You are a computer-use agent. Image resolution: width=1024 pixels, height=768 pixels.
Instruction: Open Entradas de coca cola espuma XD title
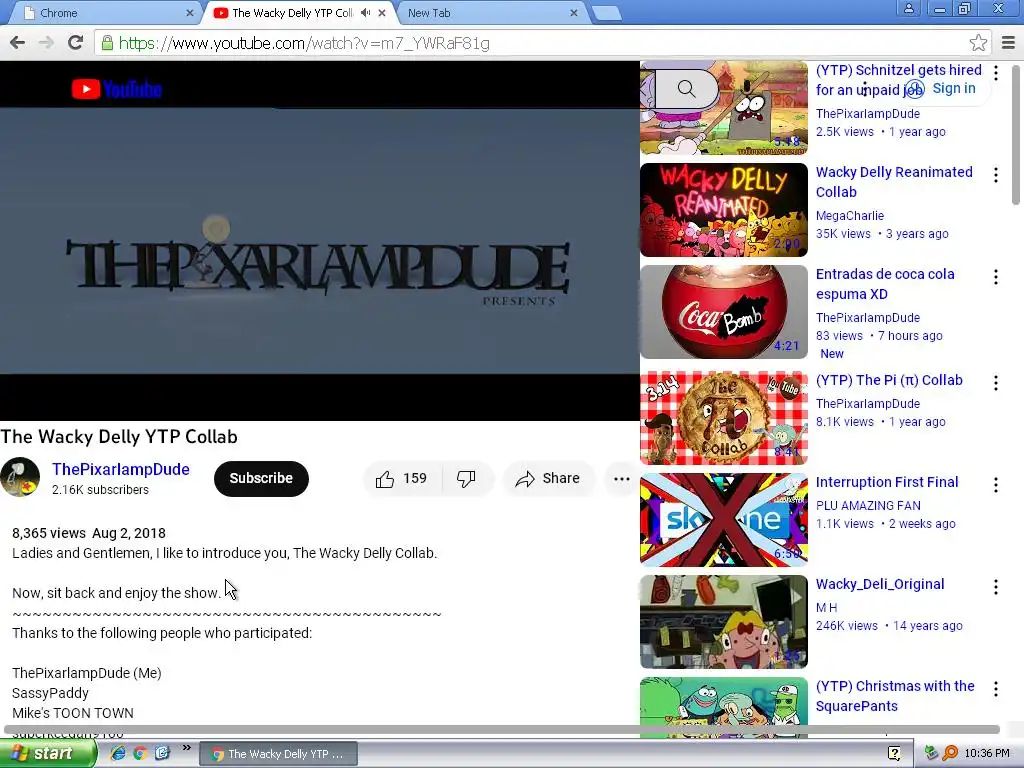point(885,284)
